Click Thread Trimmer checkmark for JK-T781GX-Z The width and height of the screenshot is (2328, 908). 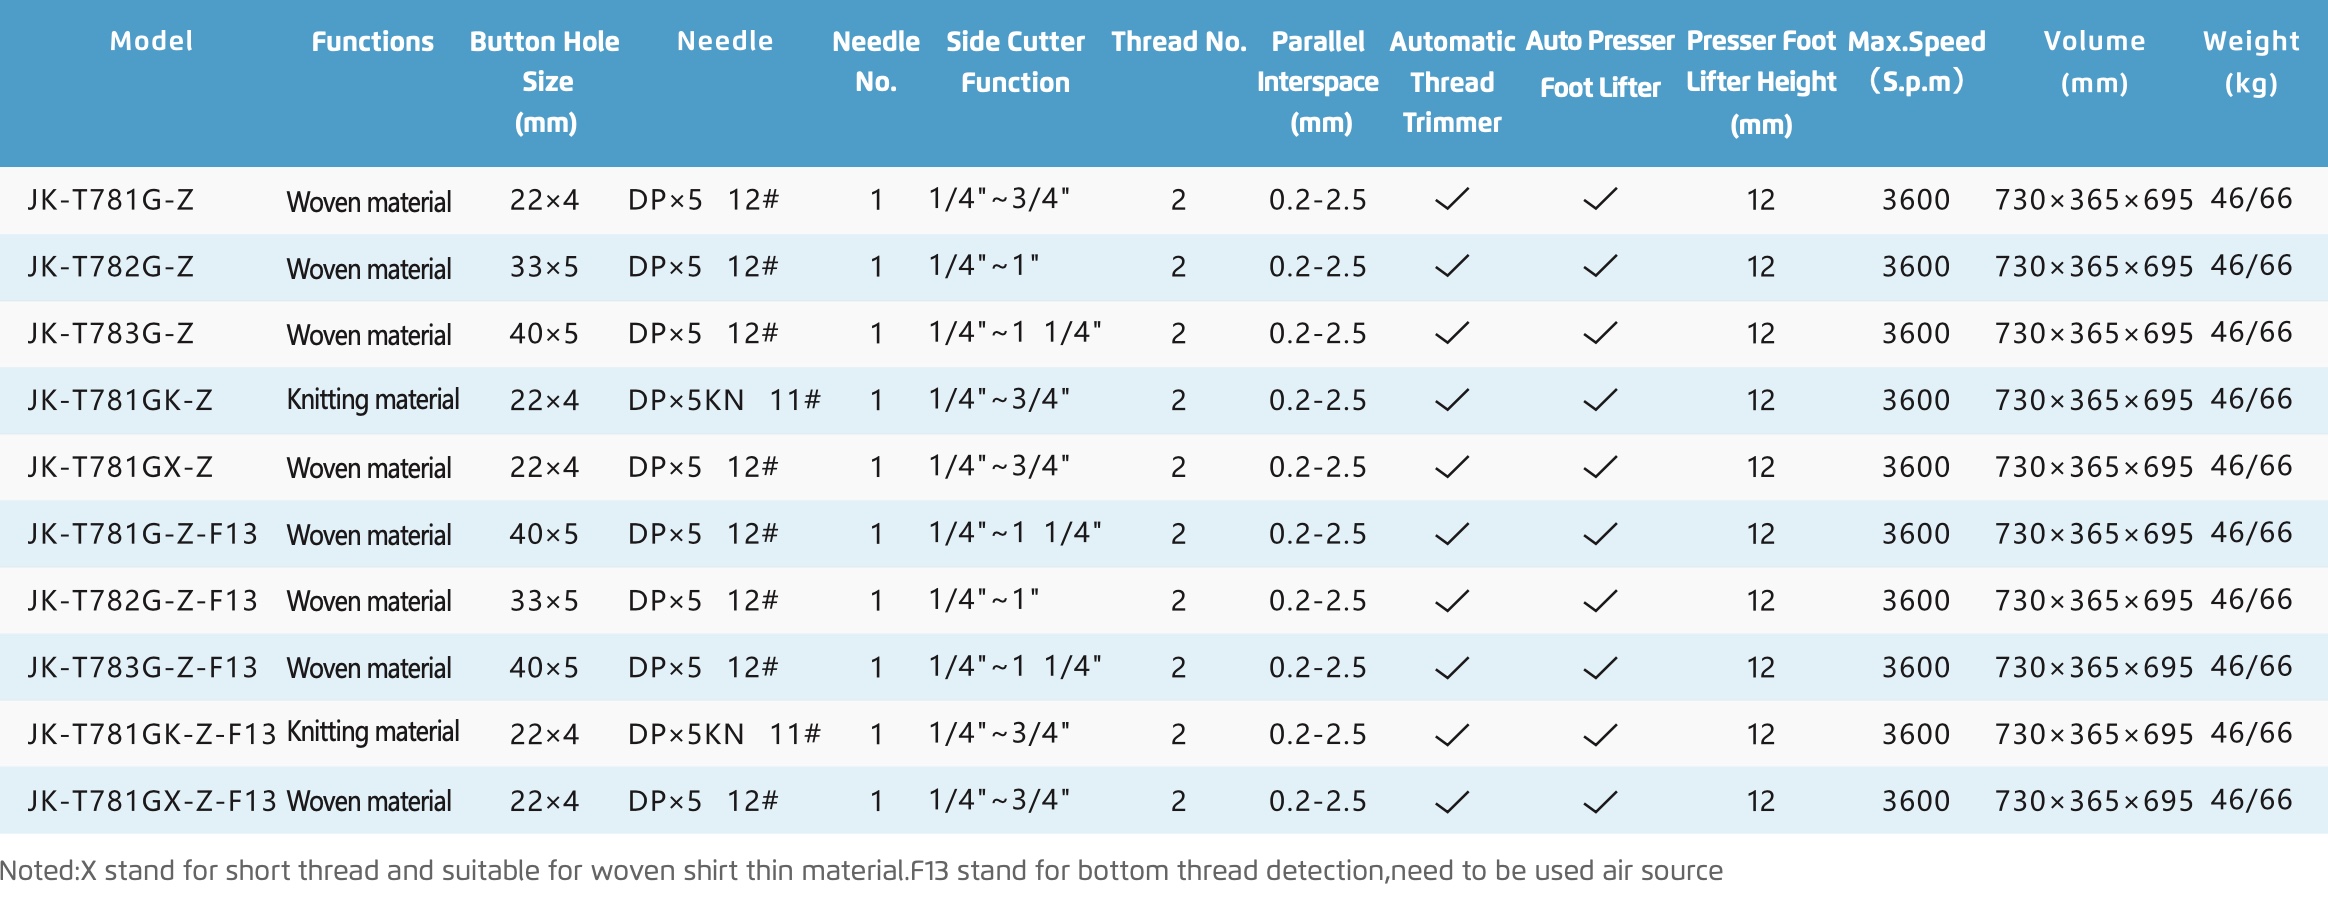[1452, 467]
